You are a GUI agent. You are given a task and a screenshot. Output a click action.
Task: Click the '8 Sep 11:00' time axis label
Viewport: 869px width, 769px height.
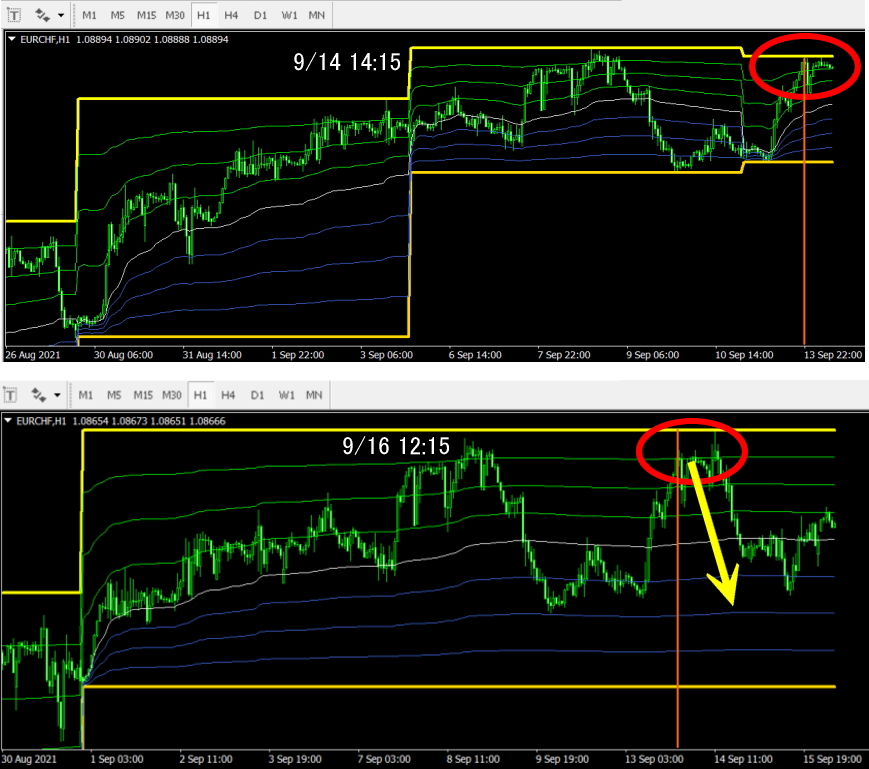473,759
